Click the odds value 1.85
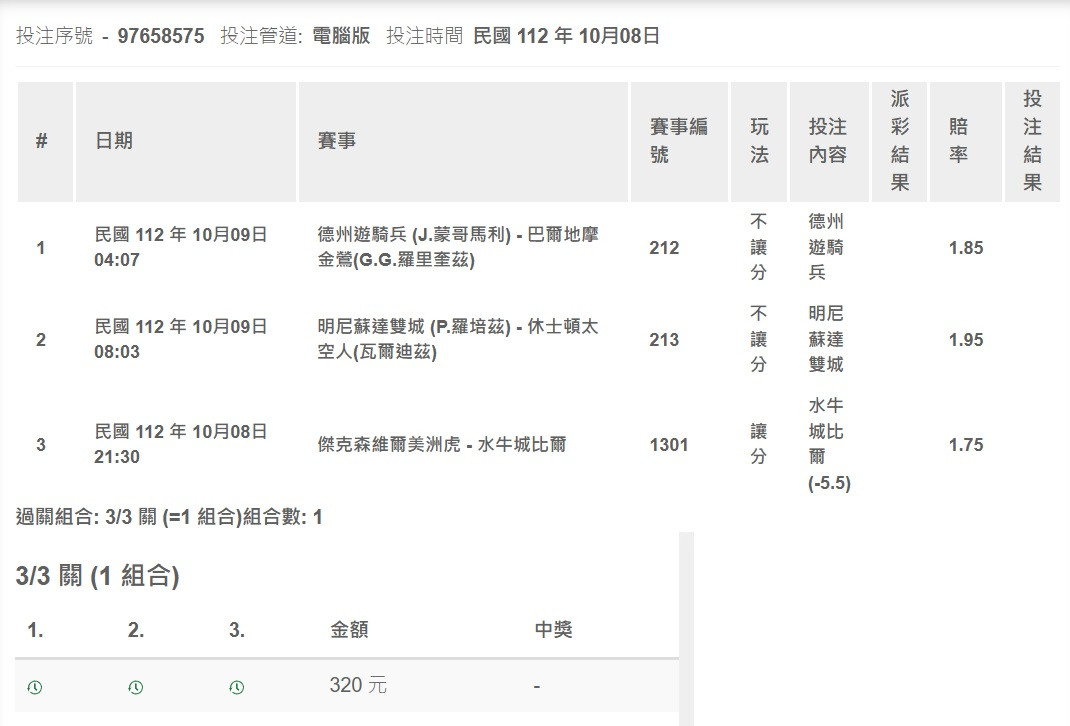 (966, 248)
